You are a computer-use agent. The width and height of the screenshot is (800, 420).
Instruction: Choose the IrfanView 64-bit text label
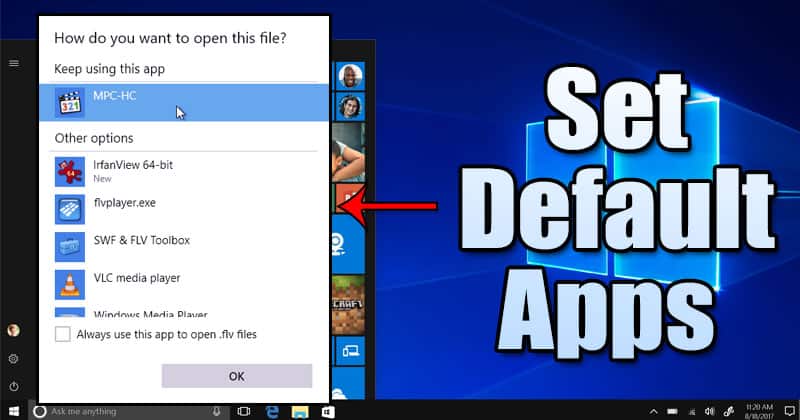click(x=133, y=165)
